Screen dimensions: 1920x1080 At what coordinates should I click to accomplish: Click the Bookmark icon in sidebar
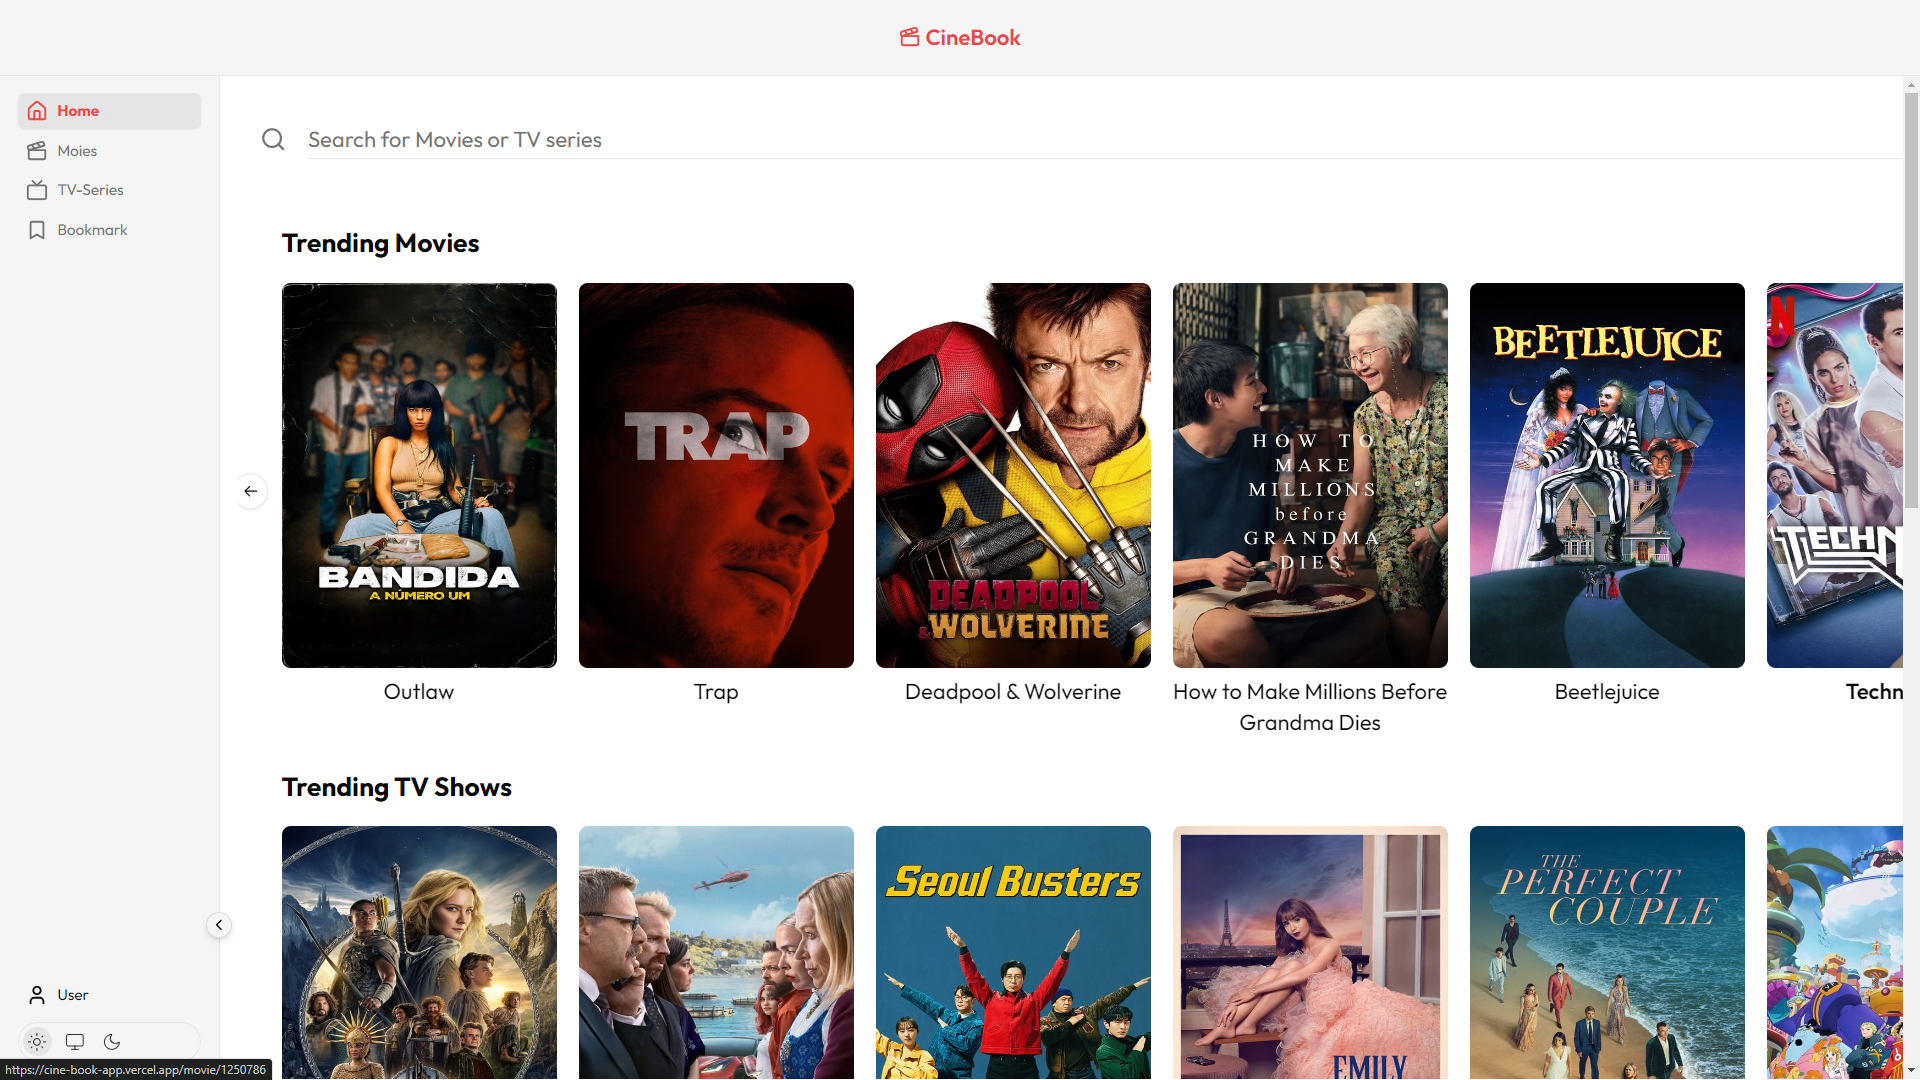coord(37,230)
